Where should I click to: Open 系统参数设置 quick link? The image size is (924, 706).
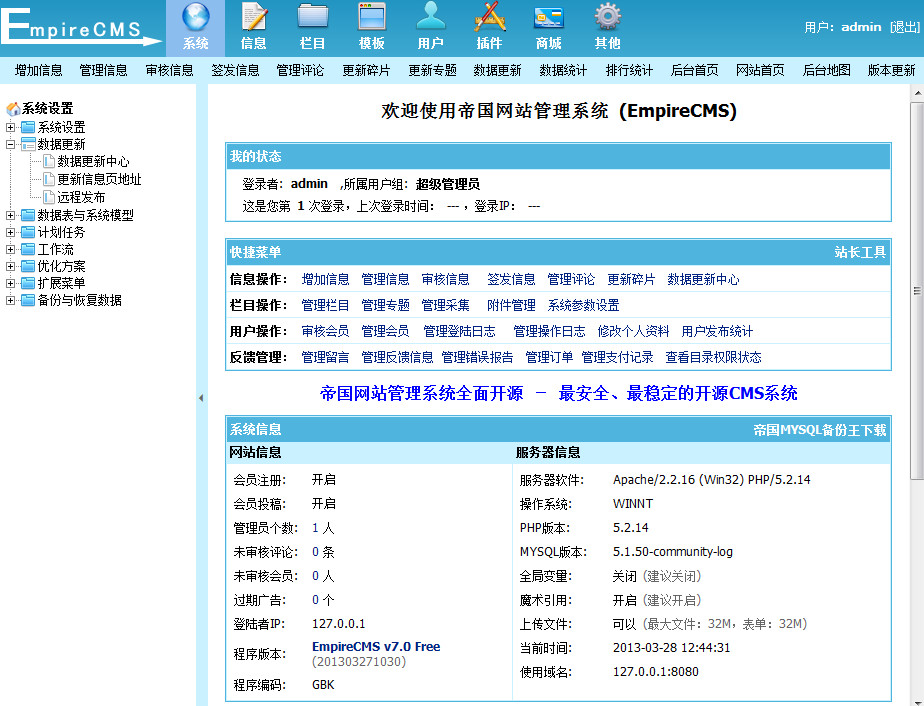click(x=583, y=305)
